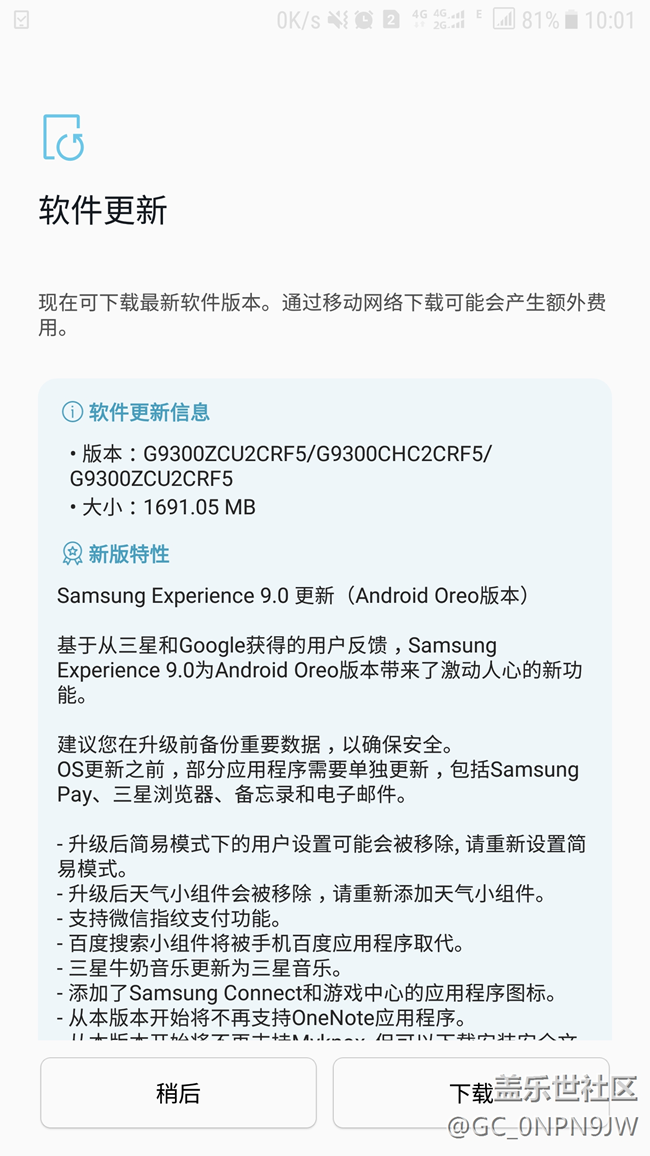
Task: Tap the info icon beside 软件更新信息
Action: [72, 412]
